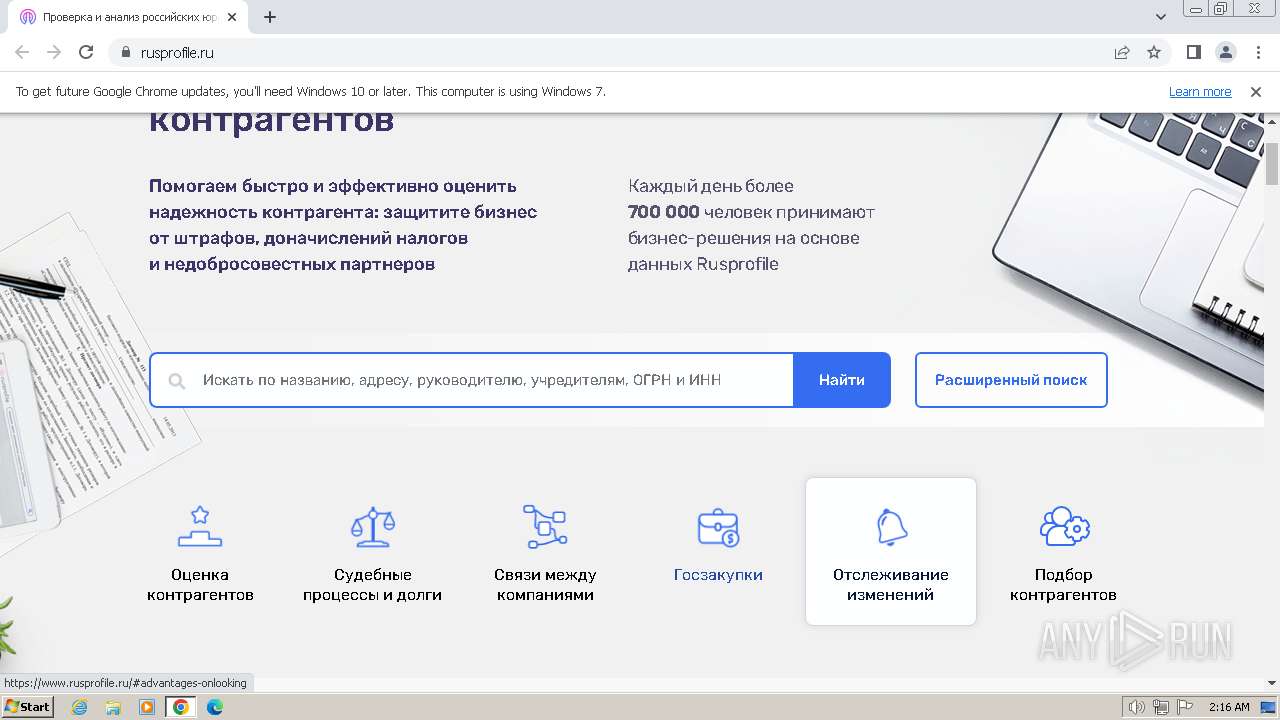Viewport: 1280px width, 720px height.
Task: Open the Госзакупки link text
Action: coord(718,575)
